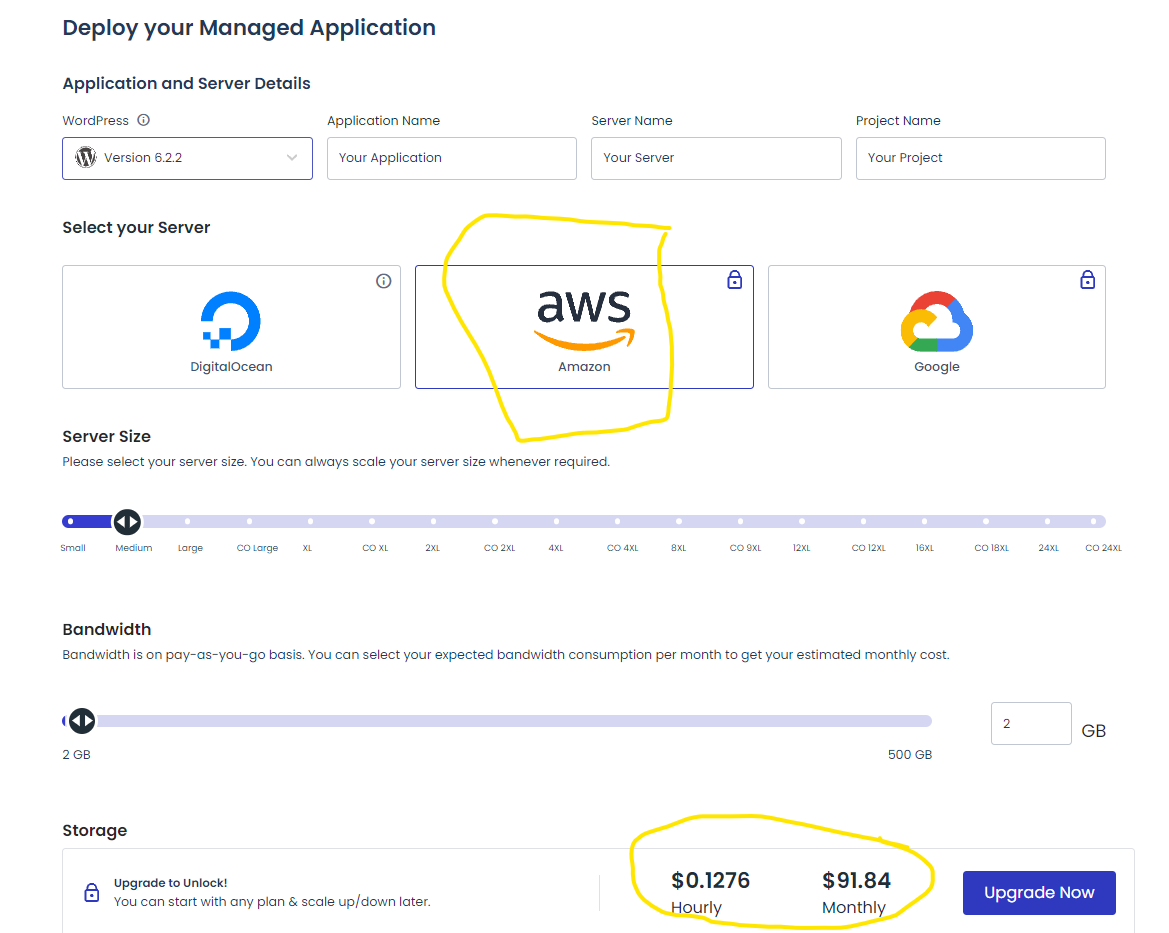
Task: Select XL server size on slider
Action: point(310,521)
